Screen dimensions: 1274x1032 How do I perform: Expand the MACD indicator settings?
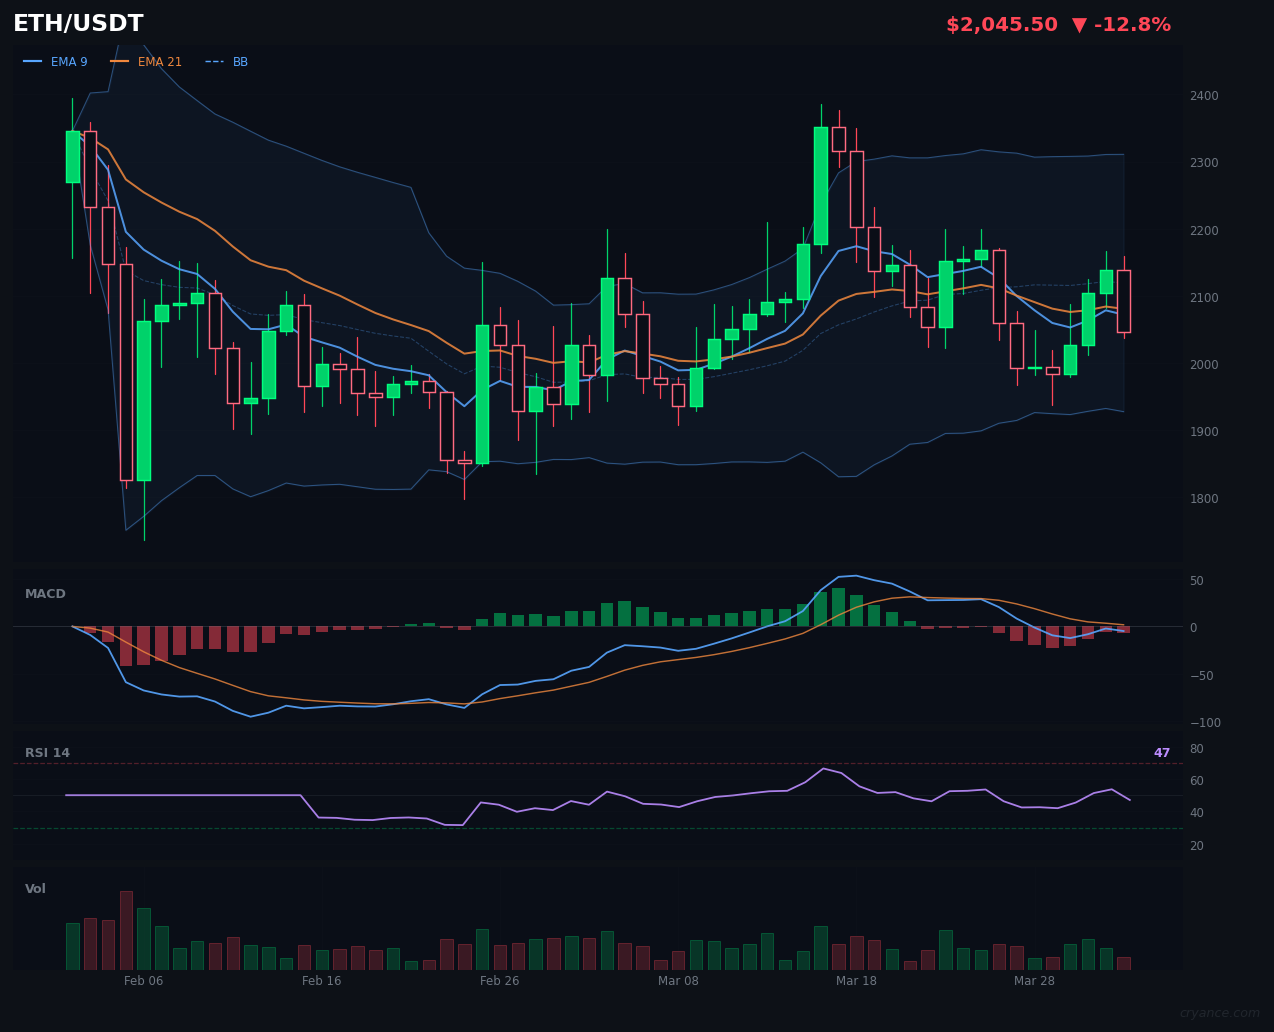click(45, 593)
